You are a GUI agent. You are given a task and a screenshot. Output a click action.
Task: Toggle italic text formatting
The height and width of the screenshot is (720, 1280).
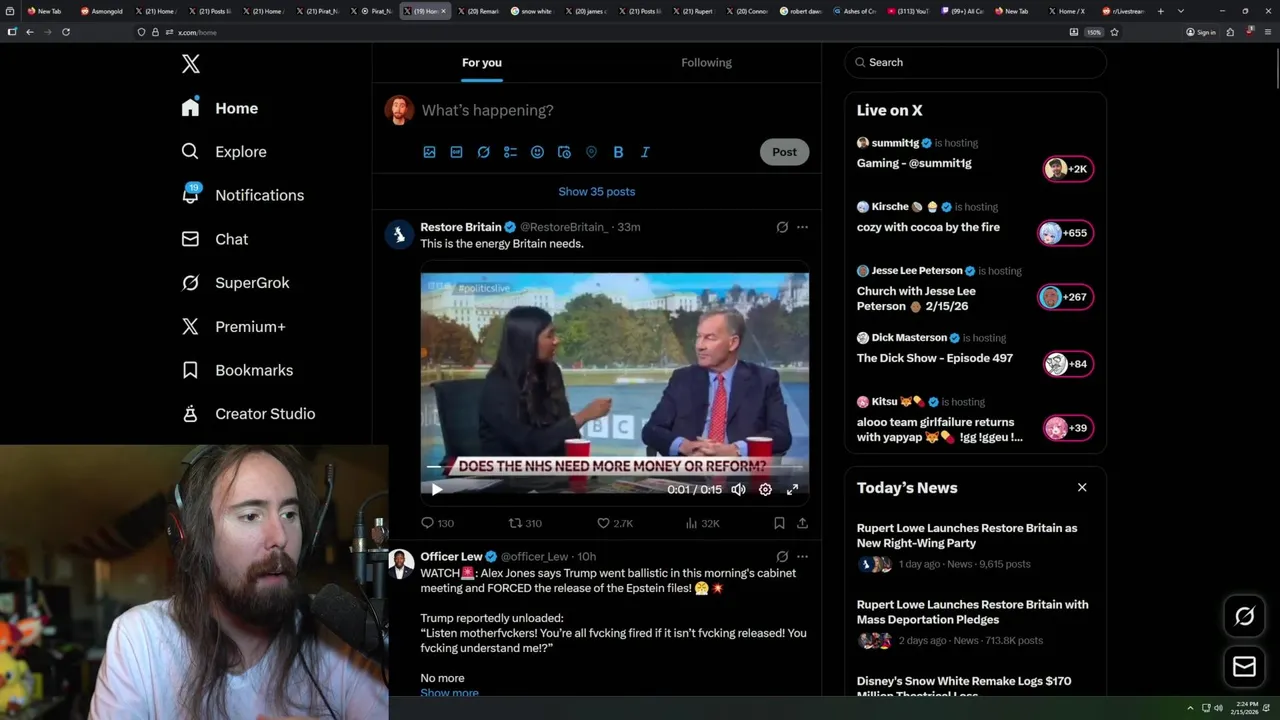645,152
